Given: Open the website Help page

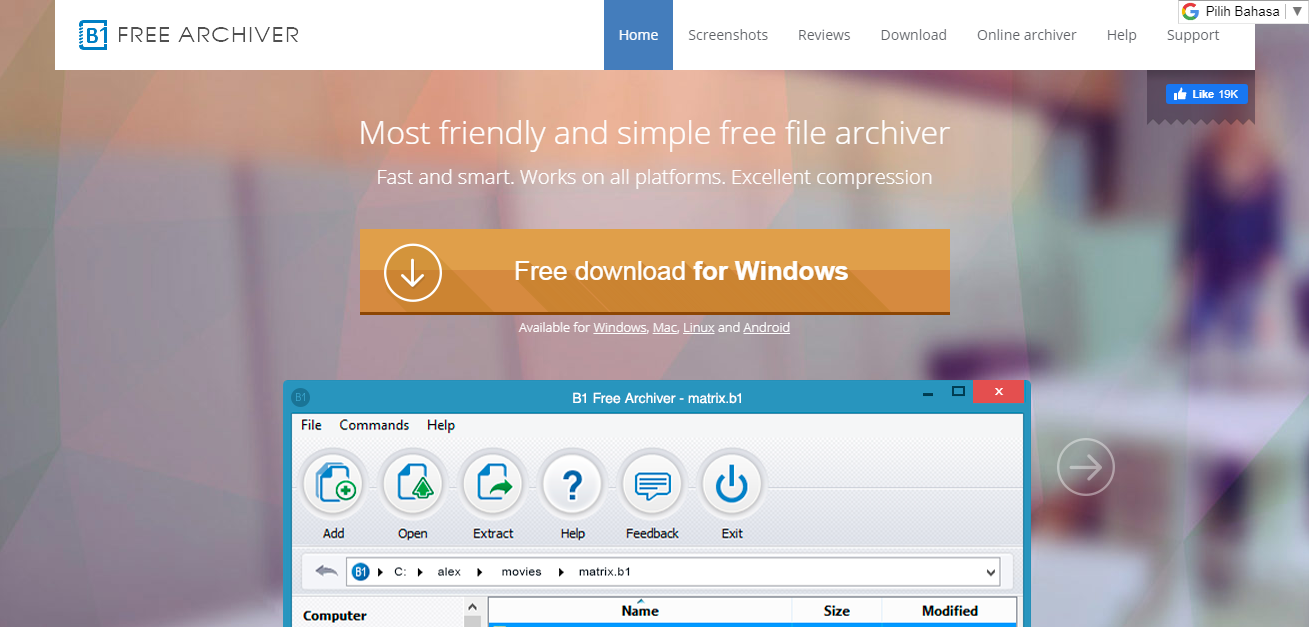Looking at the screenshot, I should tap(1122, 35).
